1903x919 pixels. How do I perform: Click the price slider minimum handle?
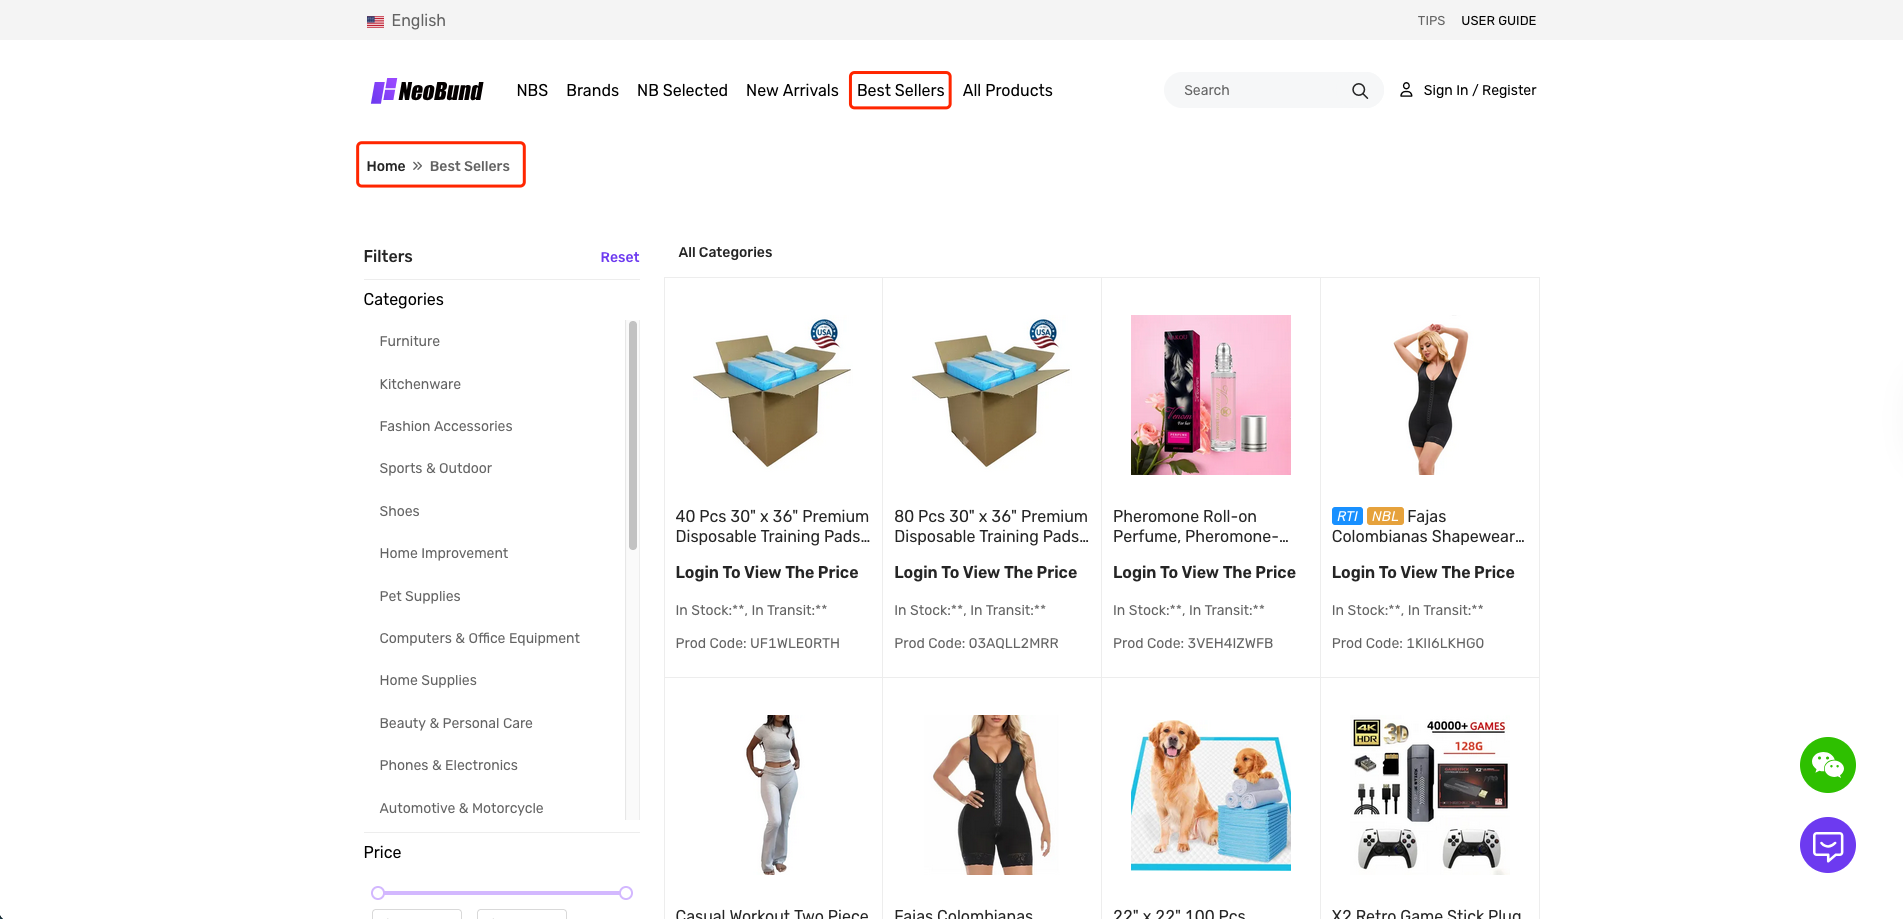click(x=378, y=893)
